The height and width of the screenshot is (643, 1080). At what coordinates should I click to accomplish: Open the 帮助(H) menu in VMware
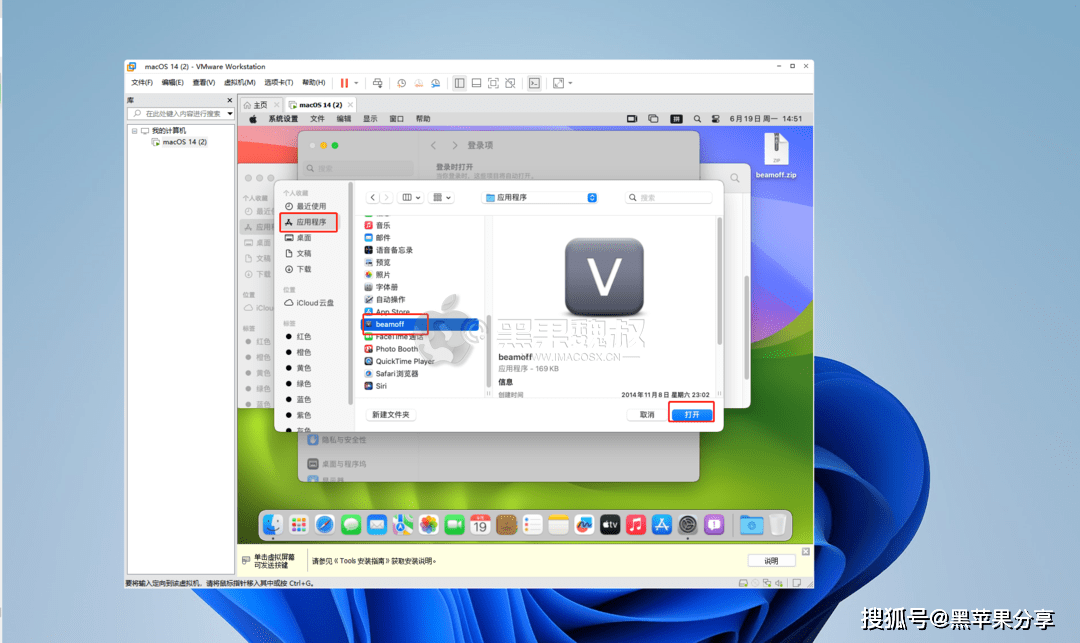314,83
